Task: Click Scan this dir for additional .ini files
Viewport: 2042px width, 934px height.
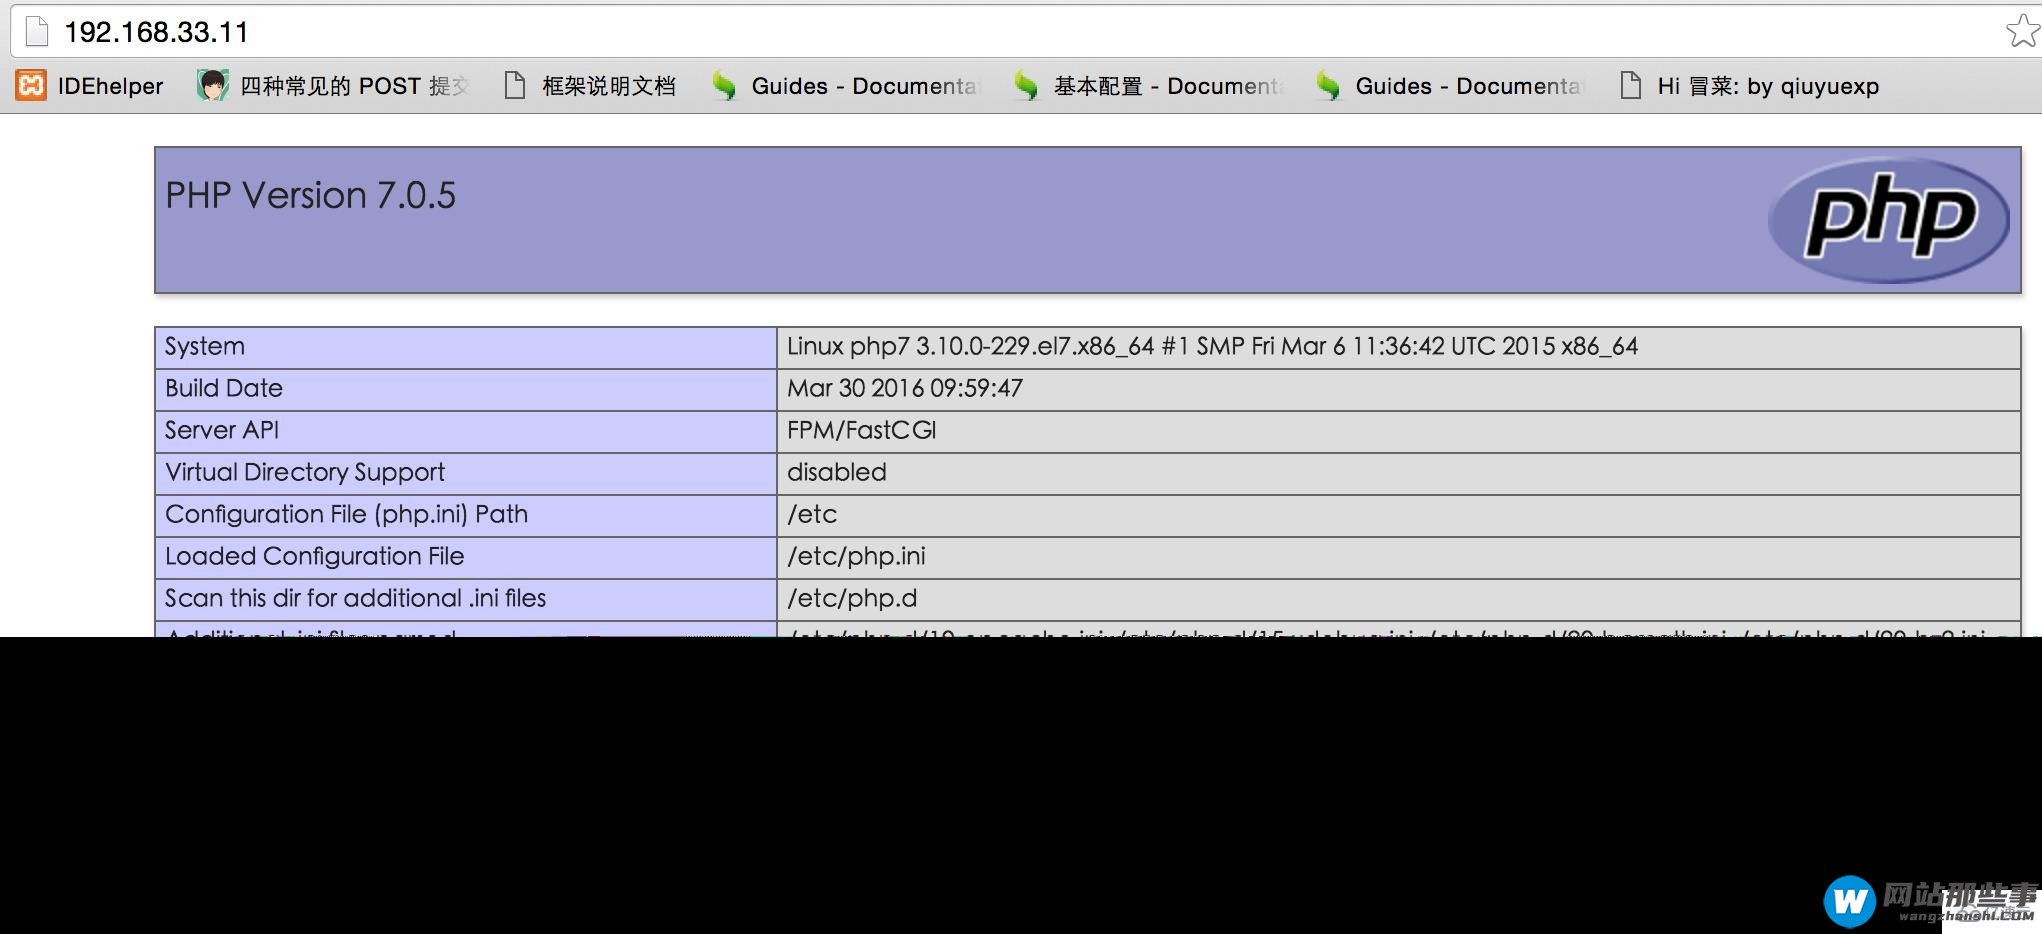Action: [356, 598]
